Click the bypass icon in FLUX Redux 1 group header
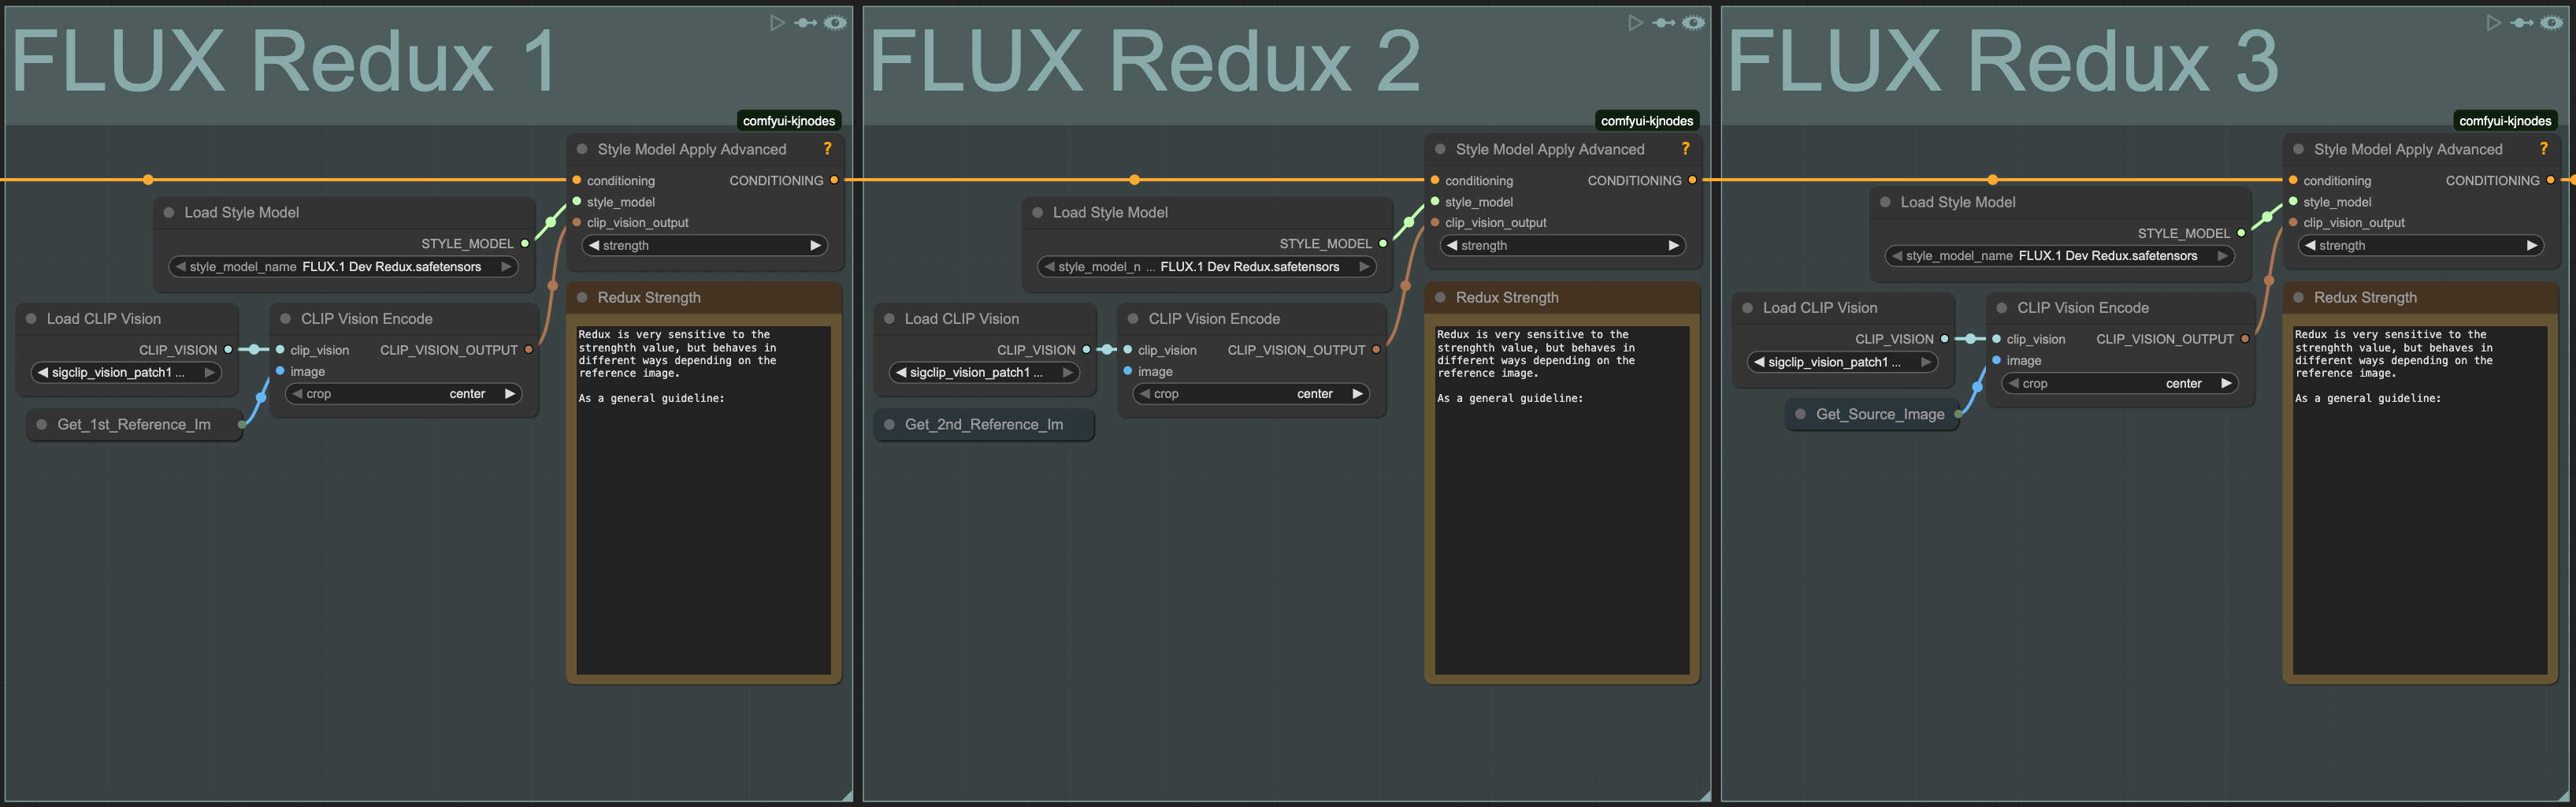2576x807 pixels. [x=805, y=22]
